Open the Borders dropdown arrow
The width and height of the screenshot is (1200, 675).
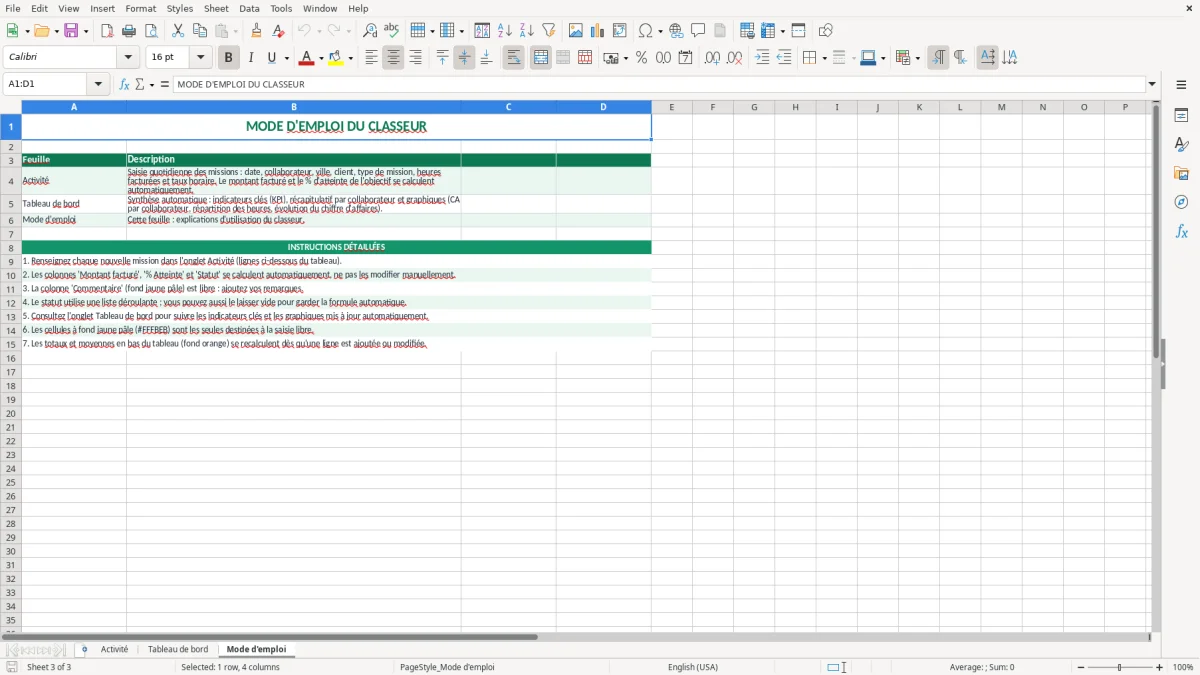tap(824, 58)
